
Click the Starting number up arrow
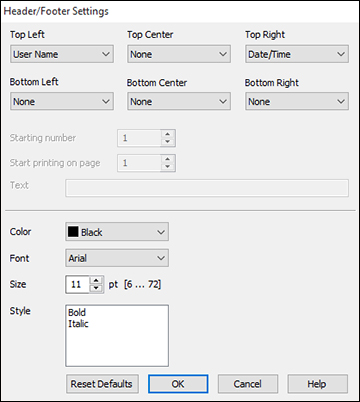tap(168, 134)
